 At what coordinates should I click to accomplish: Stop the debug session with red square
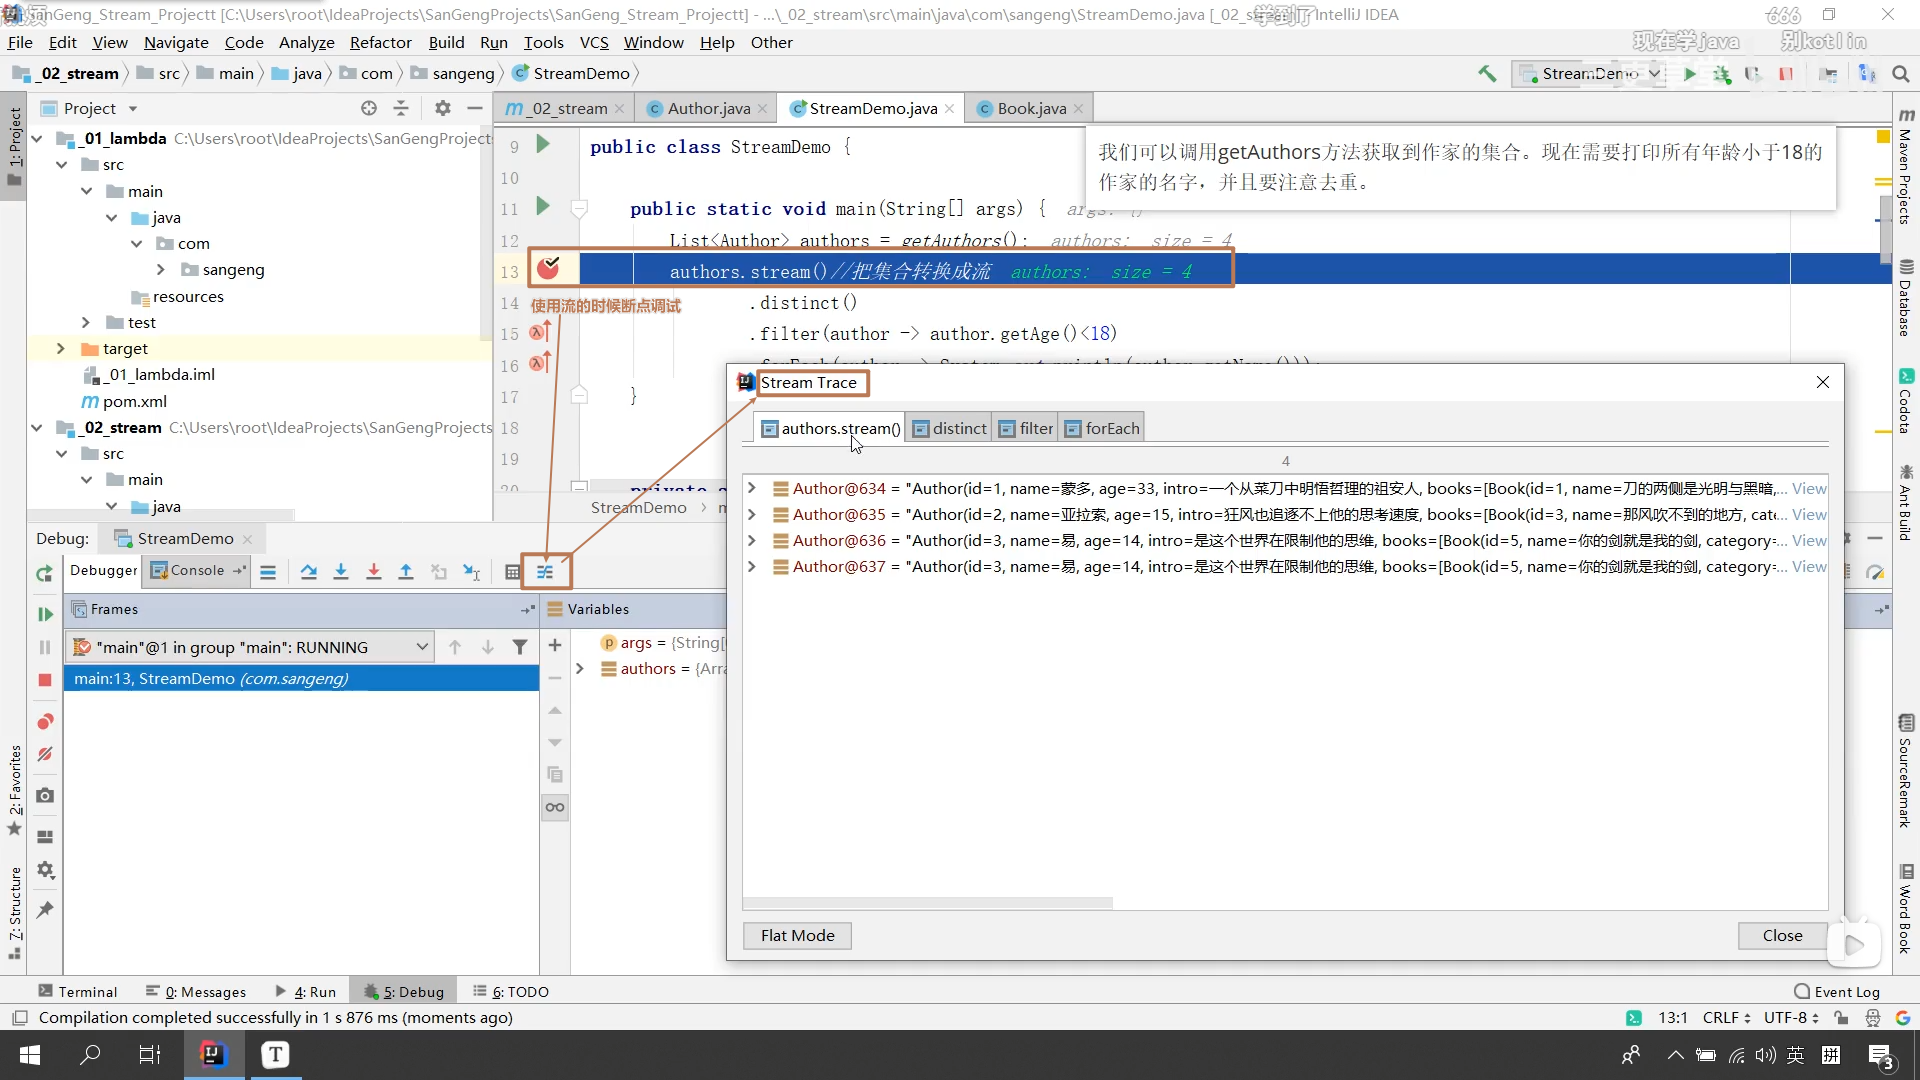pyautogui.click(x=45, y=680)
